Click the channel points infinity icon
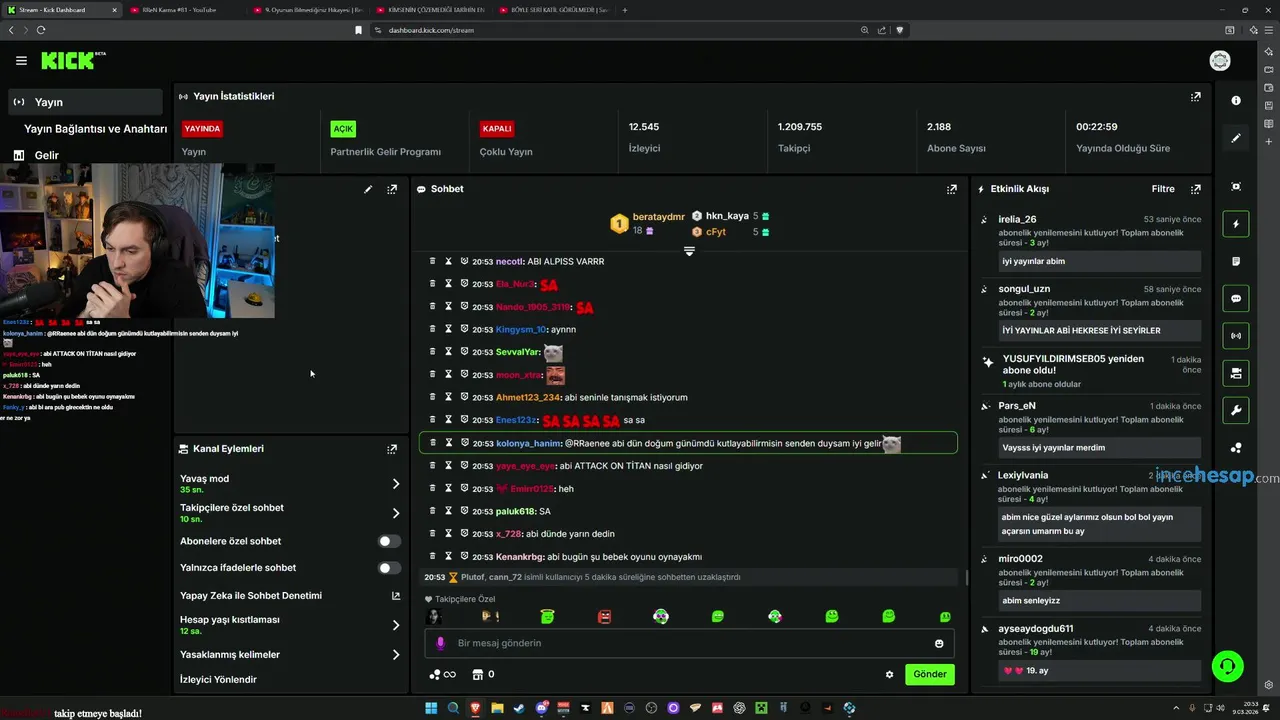This screenshot has width=1280, height=720. coord(442,674)
